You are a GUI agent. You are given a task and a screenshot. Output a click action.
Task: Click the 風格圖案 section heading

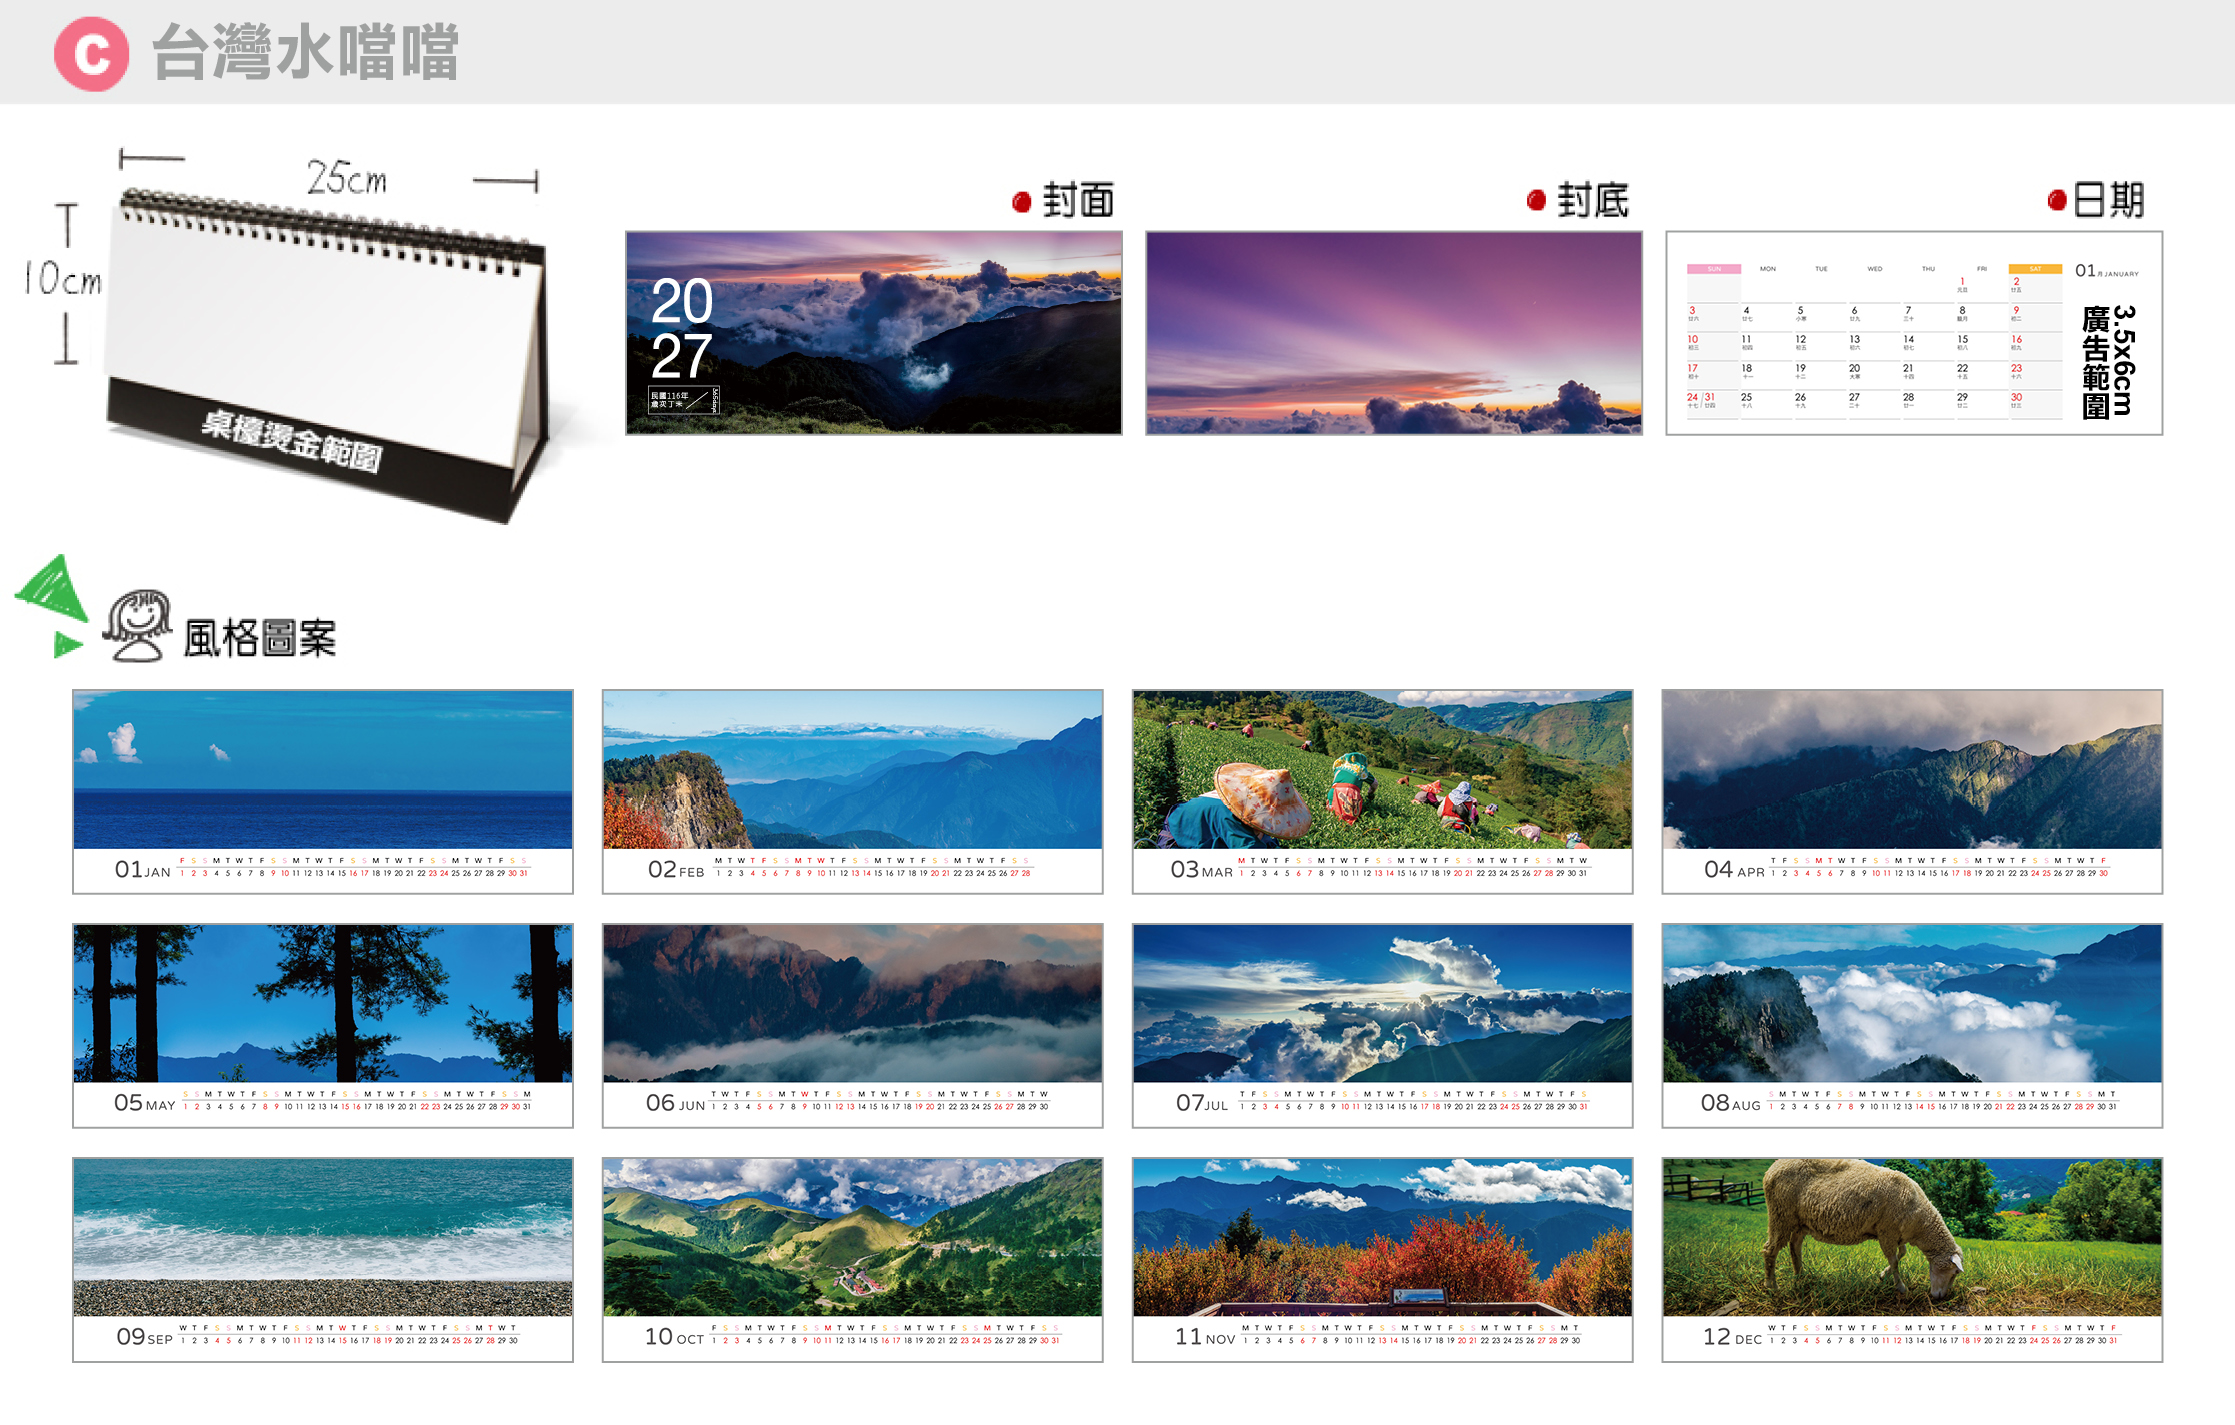pos(260,638)
